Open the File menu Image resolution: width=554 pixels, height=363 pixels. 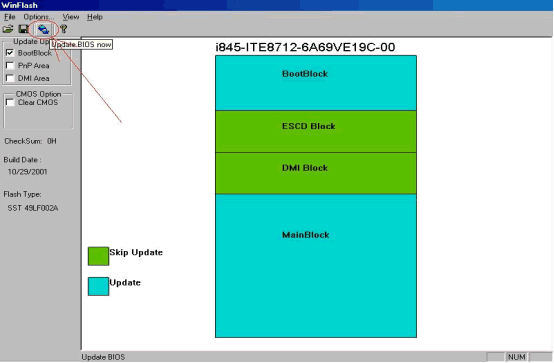(x=10, y=17)
